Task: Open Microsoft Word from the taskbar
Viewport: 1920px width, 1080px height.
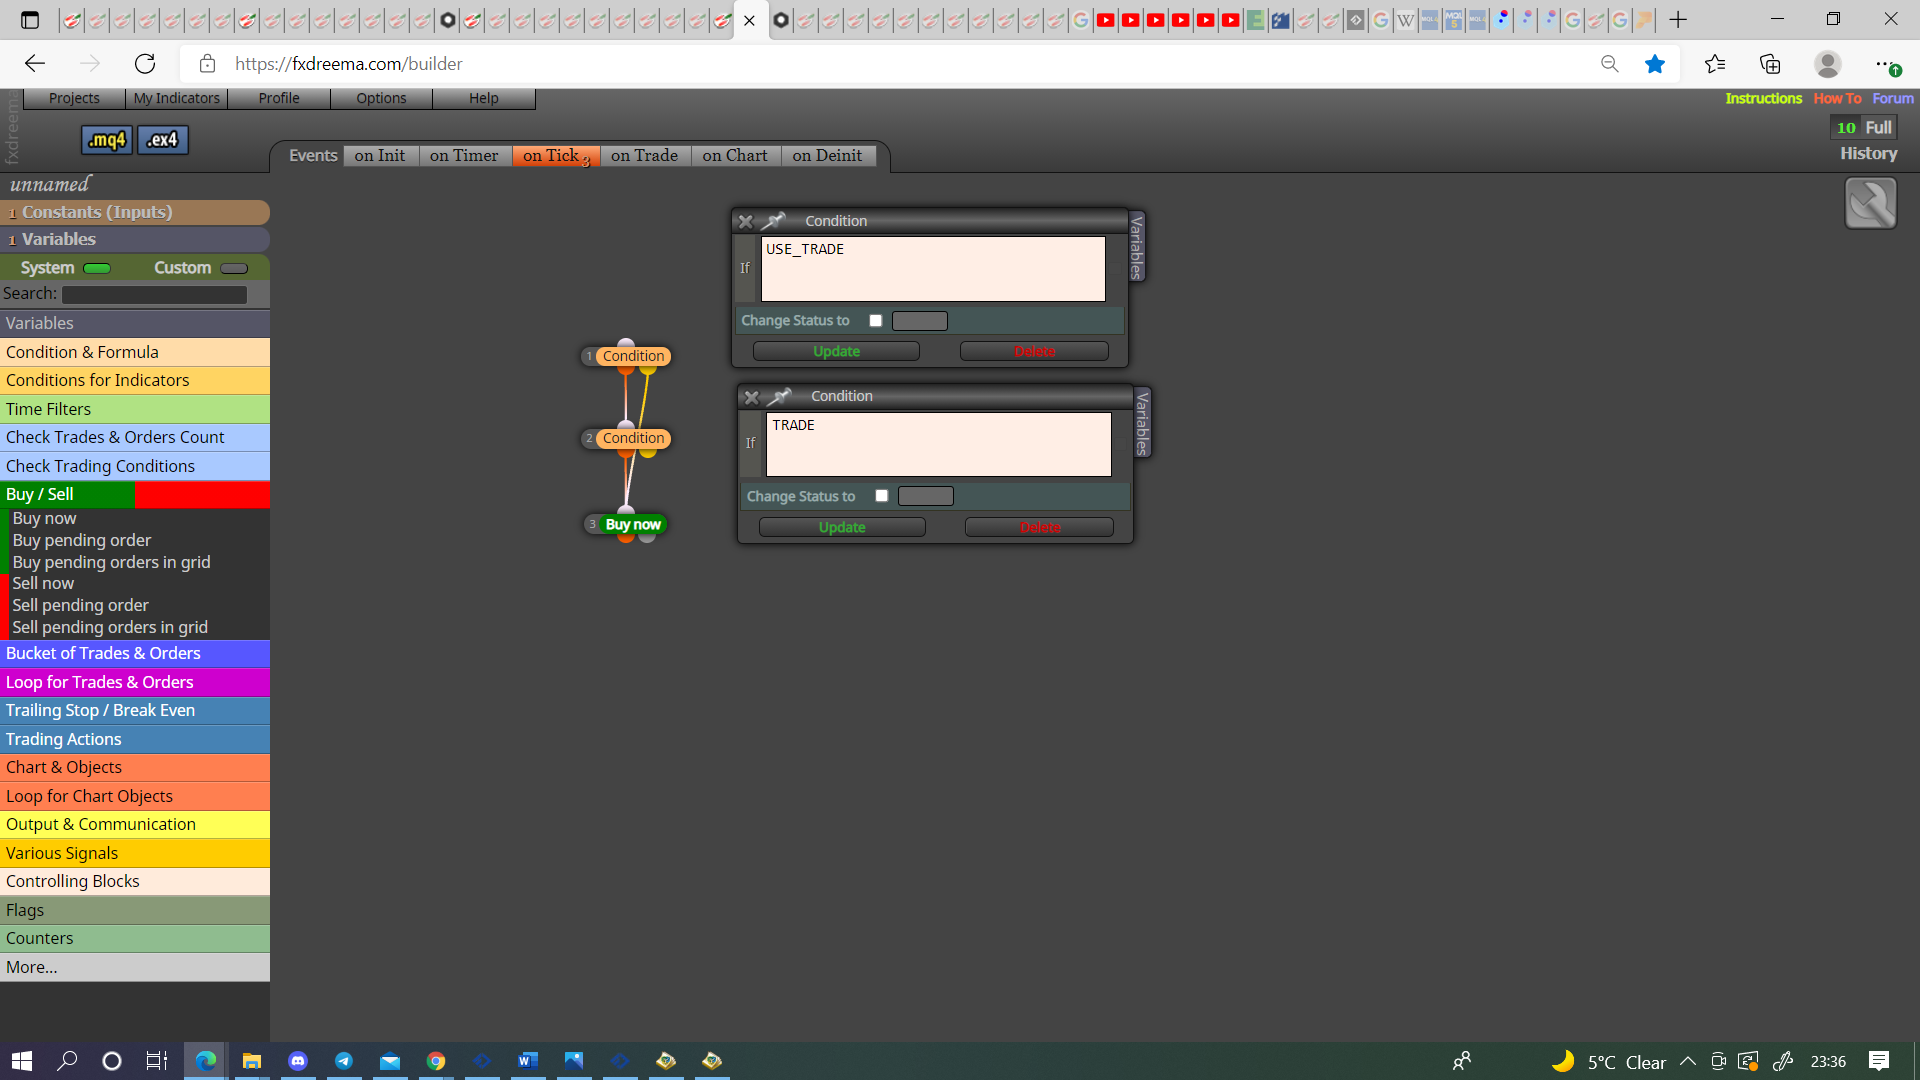Action: pos(528,1061)
